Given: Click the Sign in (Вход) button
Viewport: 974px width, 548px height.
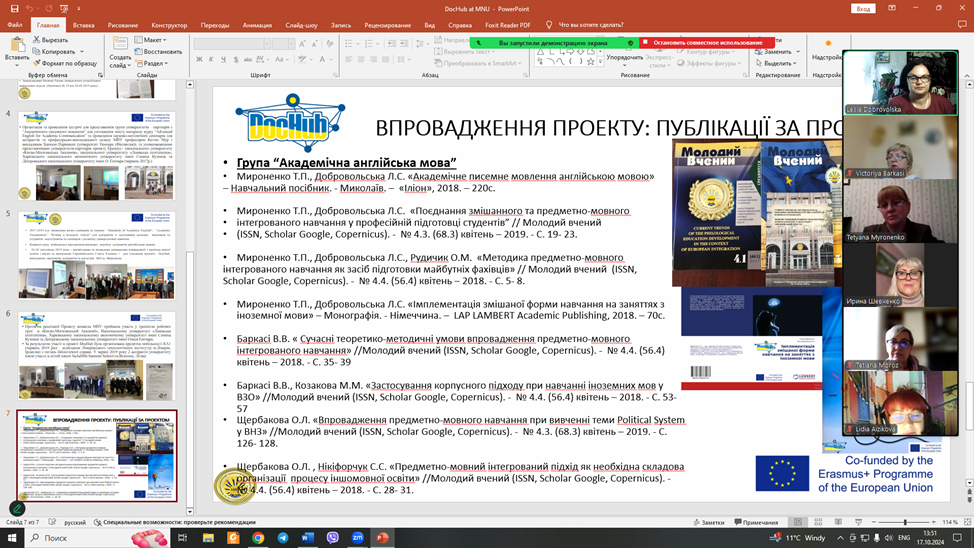Looking at the screenshot, I should [863, 9].
